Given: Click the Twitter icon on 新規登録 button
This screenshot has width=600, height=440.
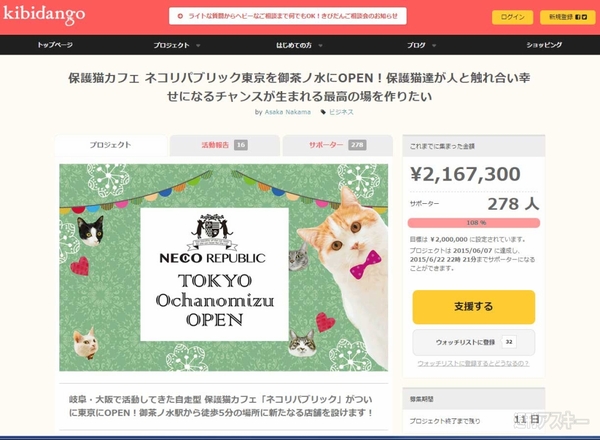Looking at the screenshot, I should click(x=584, y=17).
